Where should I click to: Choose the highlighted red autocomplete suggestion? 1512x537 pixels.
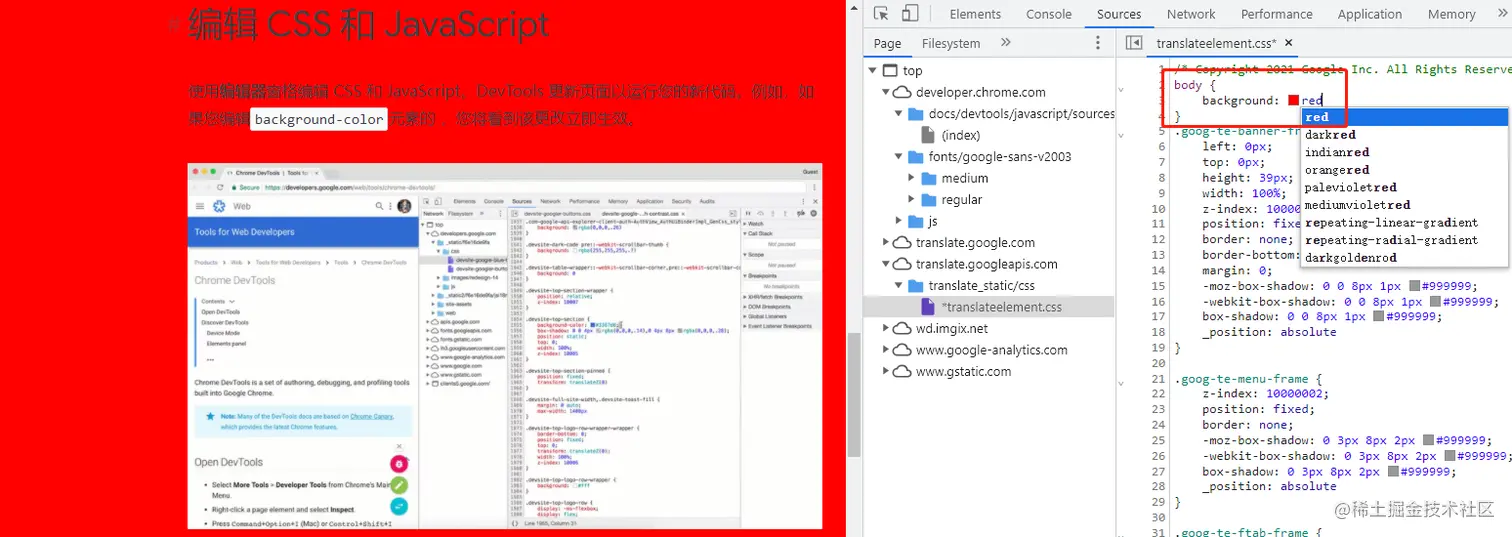pyautogui.click(x=1404, y=117)
